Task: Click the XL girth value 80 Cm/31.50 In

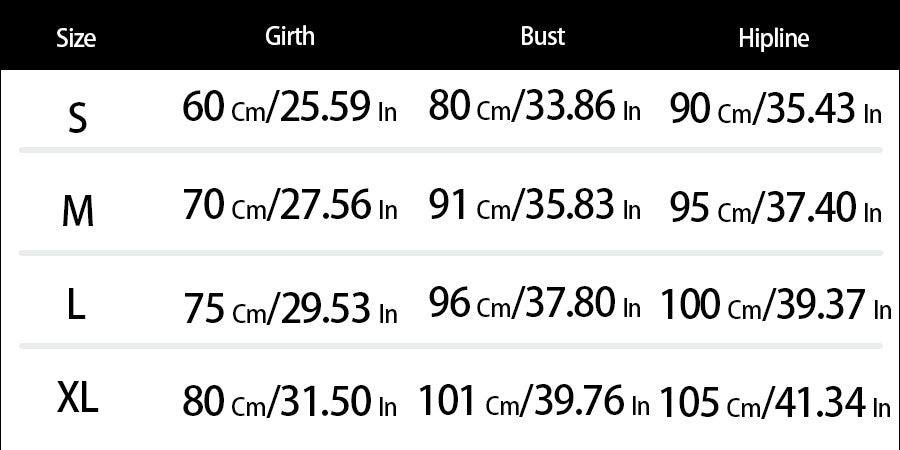Action: pos(290,403)
